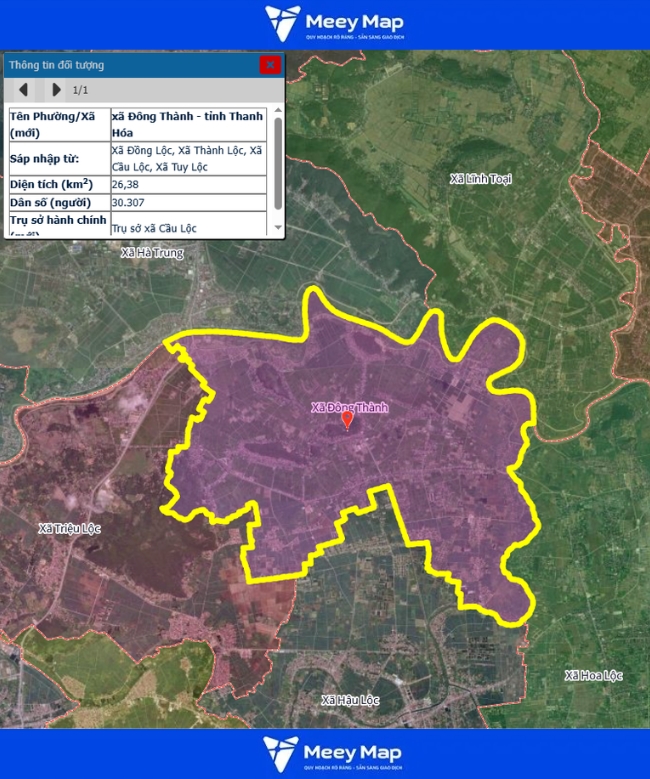Close the Thông tin đối tượng panel

269,65
